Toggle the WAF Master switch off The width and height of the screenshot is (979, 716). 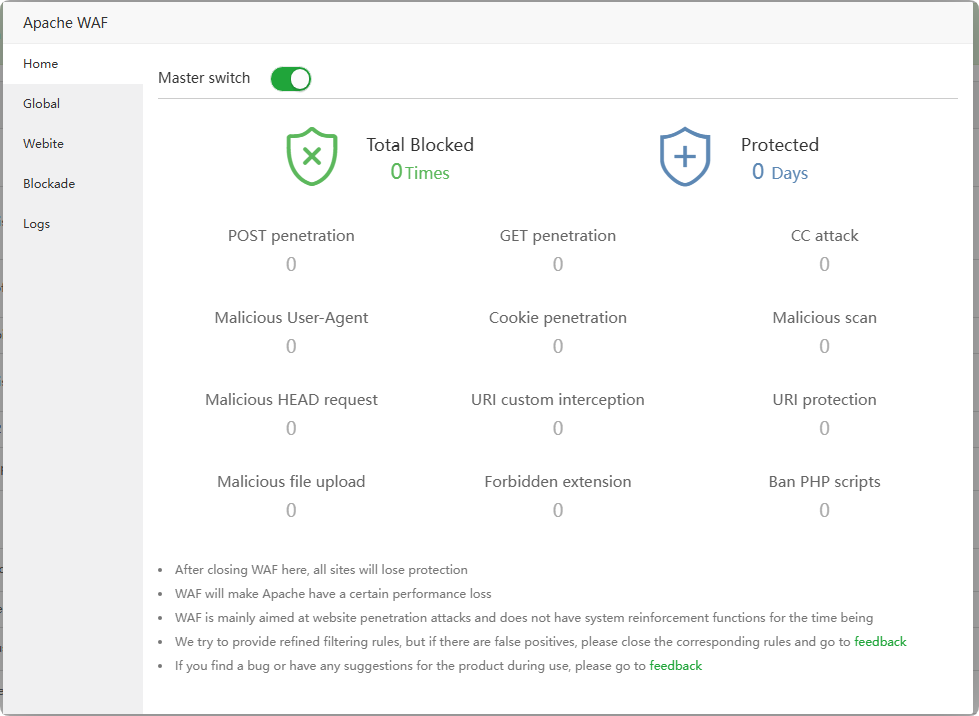click(x=291, y=79)
